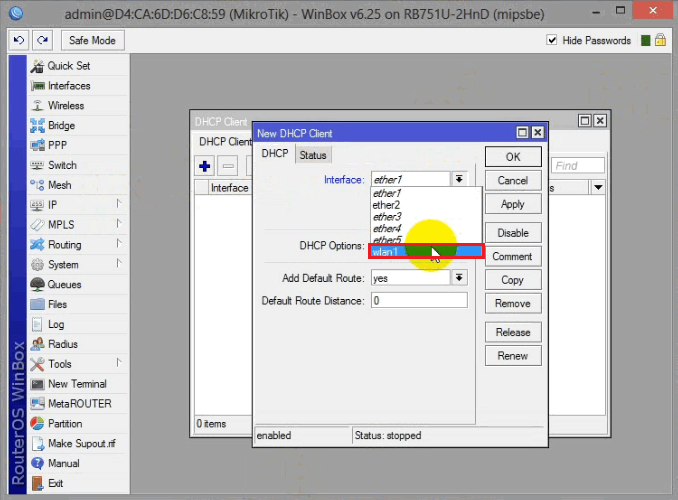Close the New DHCP Client dialog
This screenshot has height=500, width=678.
click(537, 132)
